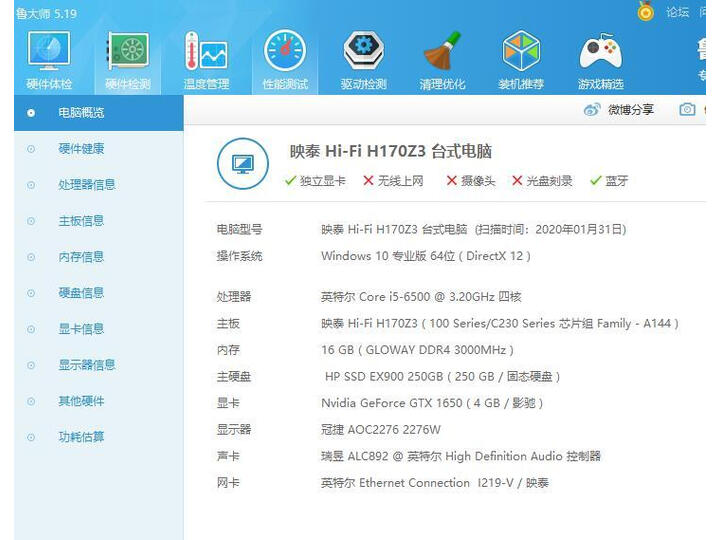Viewport: 720px width, 540px height.
Task: Click HP SSD EX900 250GB value
Action: pos(442,377)
